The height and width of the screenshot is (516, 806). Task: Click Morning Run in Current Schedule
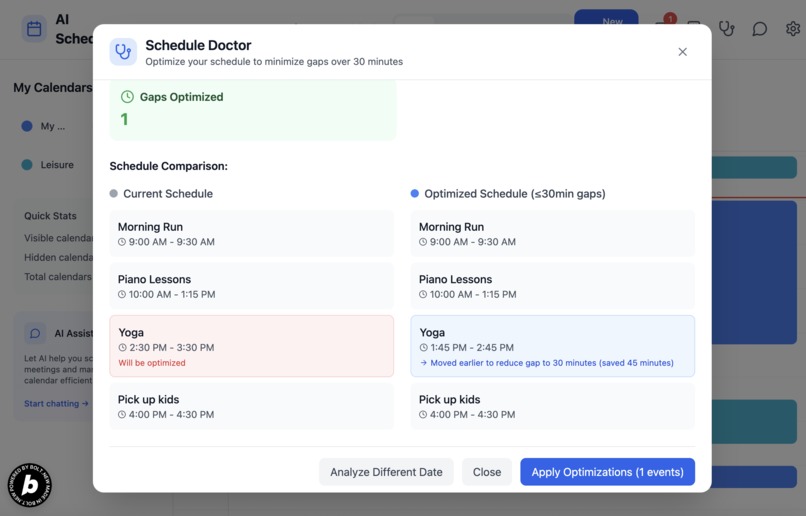click(x=251, y=233)
